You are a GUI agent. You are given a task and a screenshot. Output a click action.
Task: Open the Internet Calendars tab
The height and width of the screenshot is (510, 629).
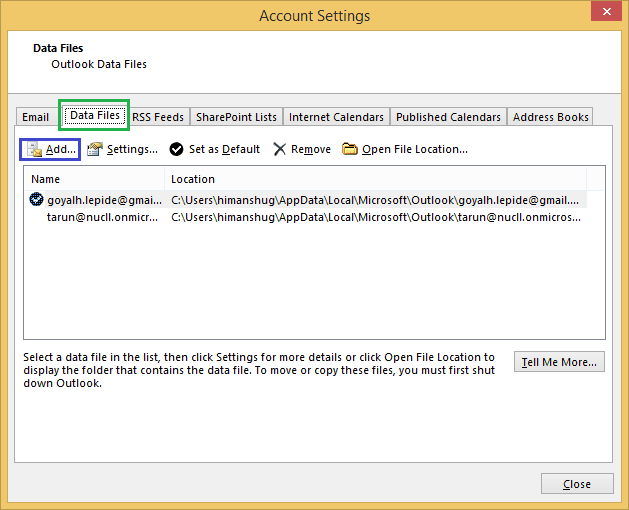(336, 117)
